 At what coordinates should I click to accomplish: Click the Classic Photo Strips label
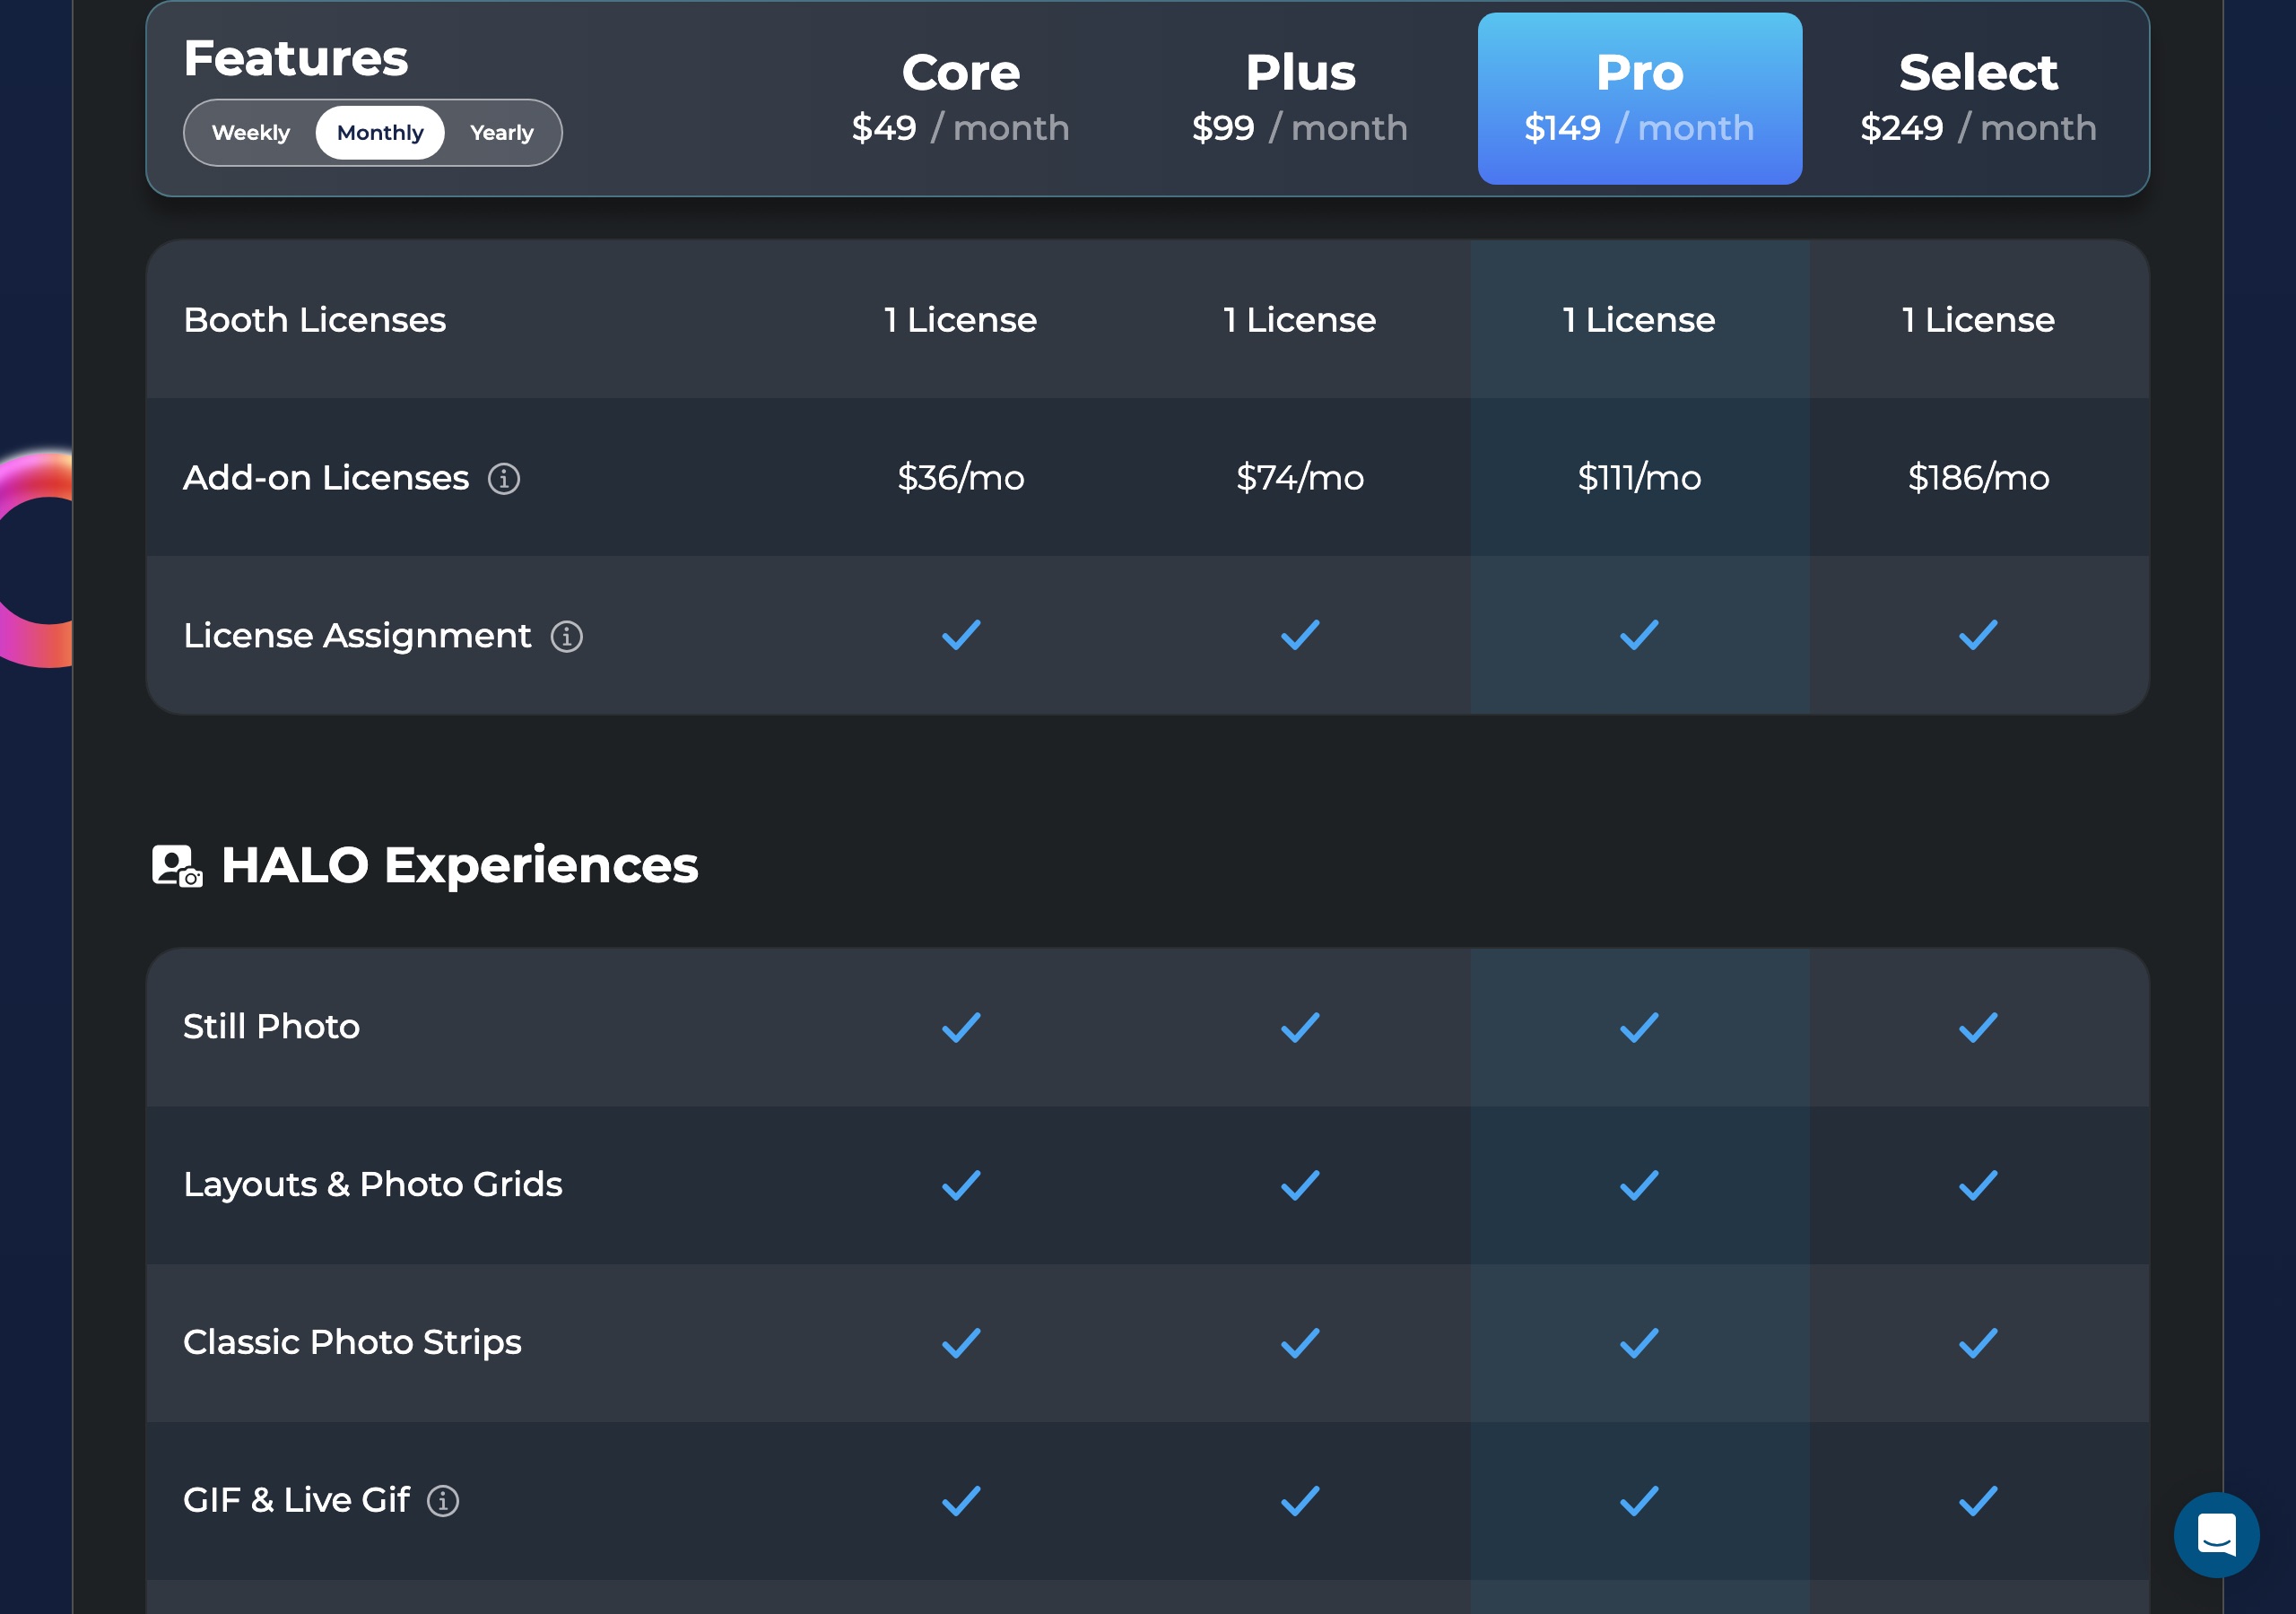[352, 1343]
